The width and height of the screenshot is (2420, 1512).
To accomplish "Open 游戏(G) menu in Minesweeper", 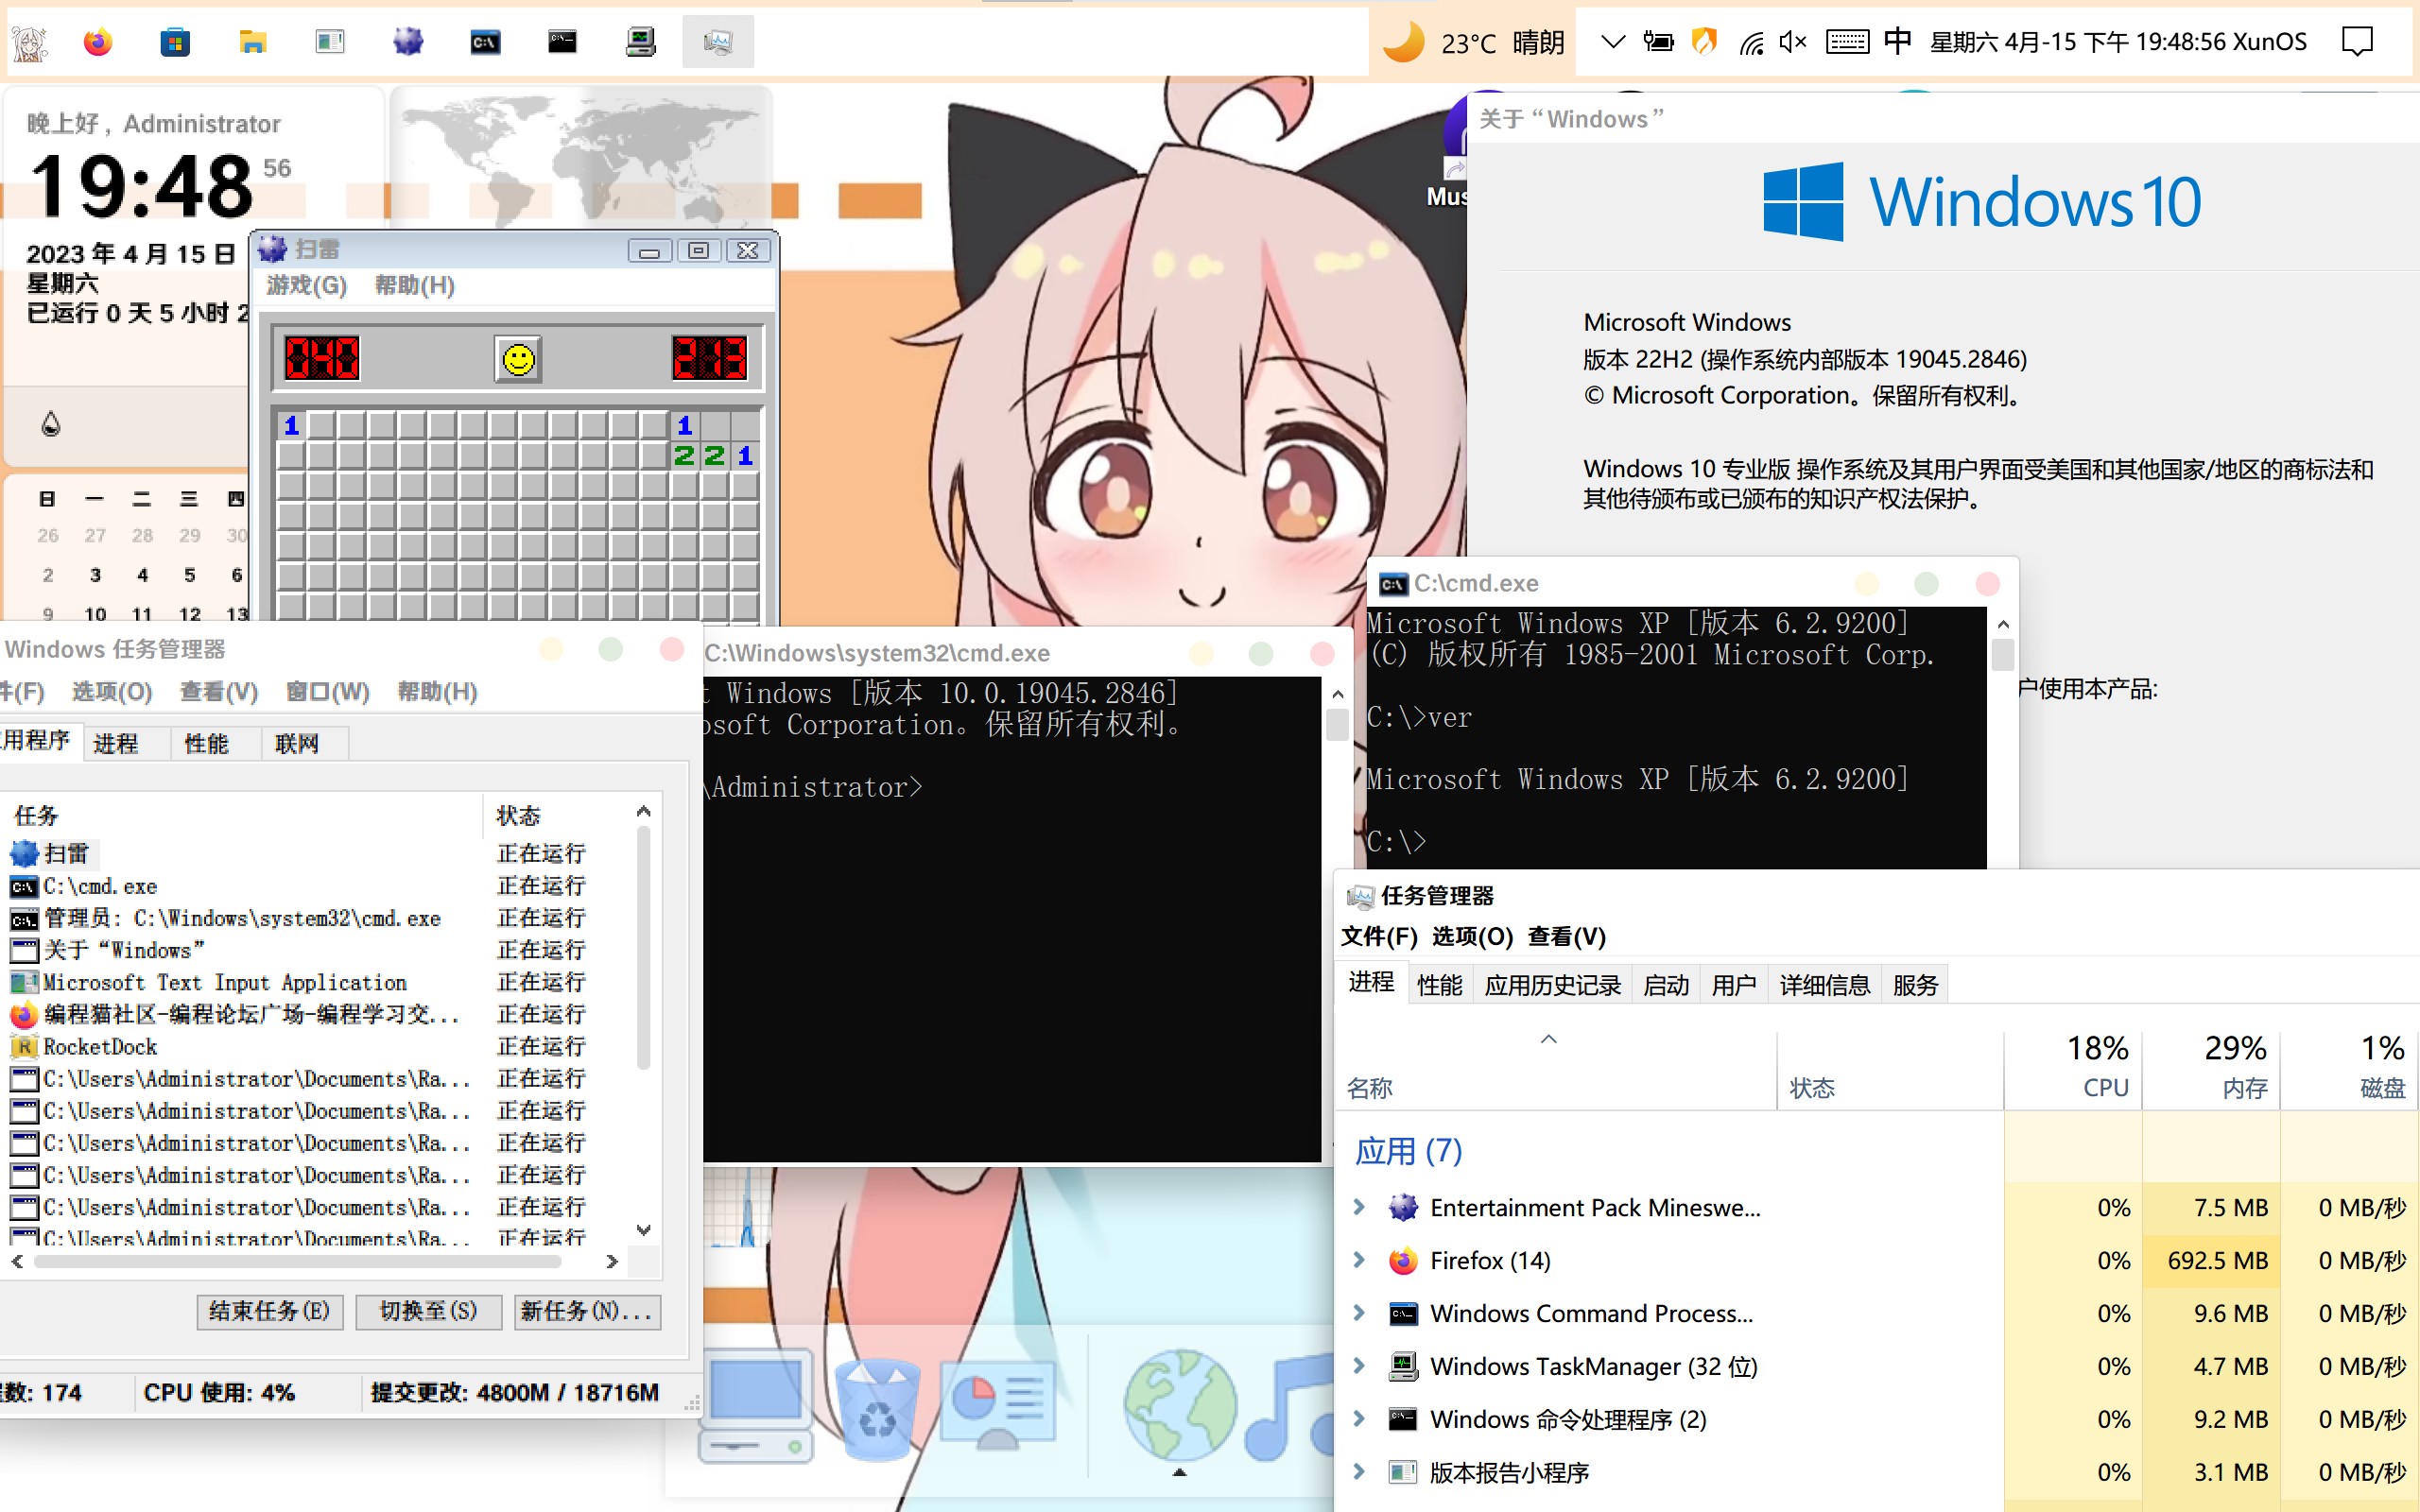I will pos(306,286).
